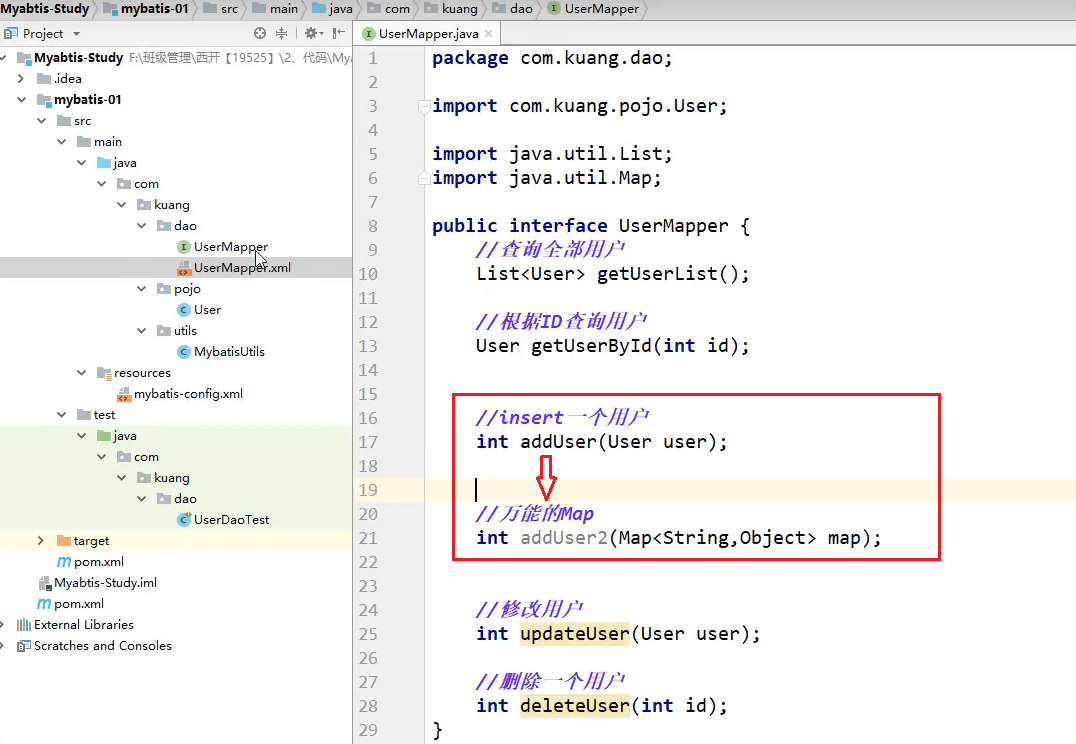The width and height of the screenshot is (1076, 744).
Task: Click the package com.kuang.dao line
Action: tap(552, 58)
